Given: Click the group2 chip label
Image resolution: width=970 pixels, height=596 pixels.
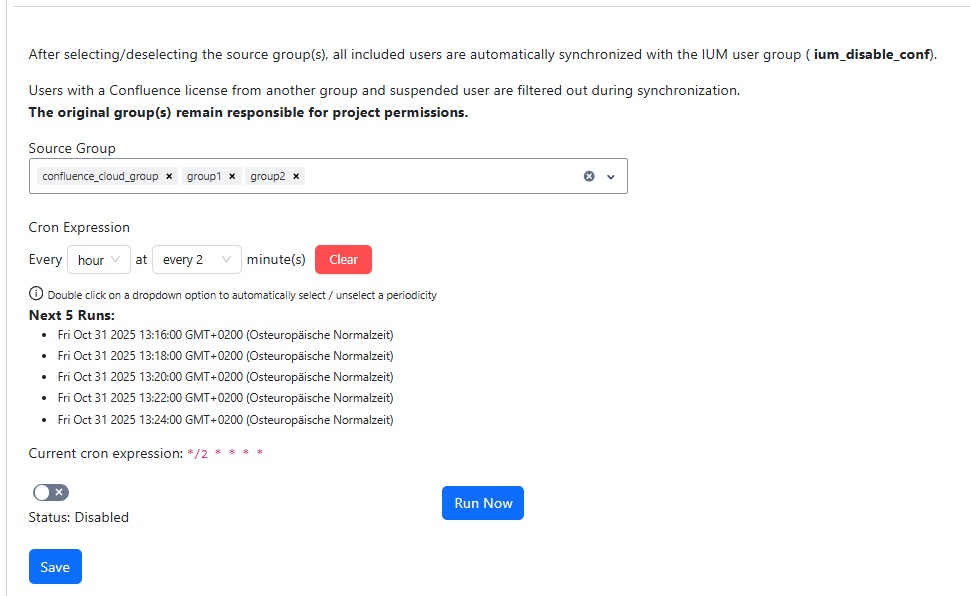Looking at the screenshot, I should [x=267, y=176].
